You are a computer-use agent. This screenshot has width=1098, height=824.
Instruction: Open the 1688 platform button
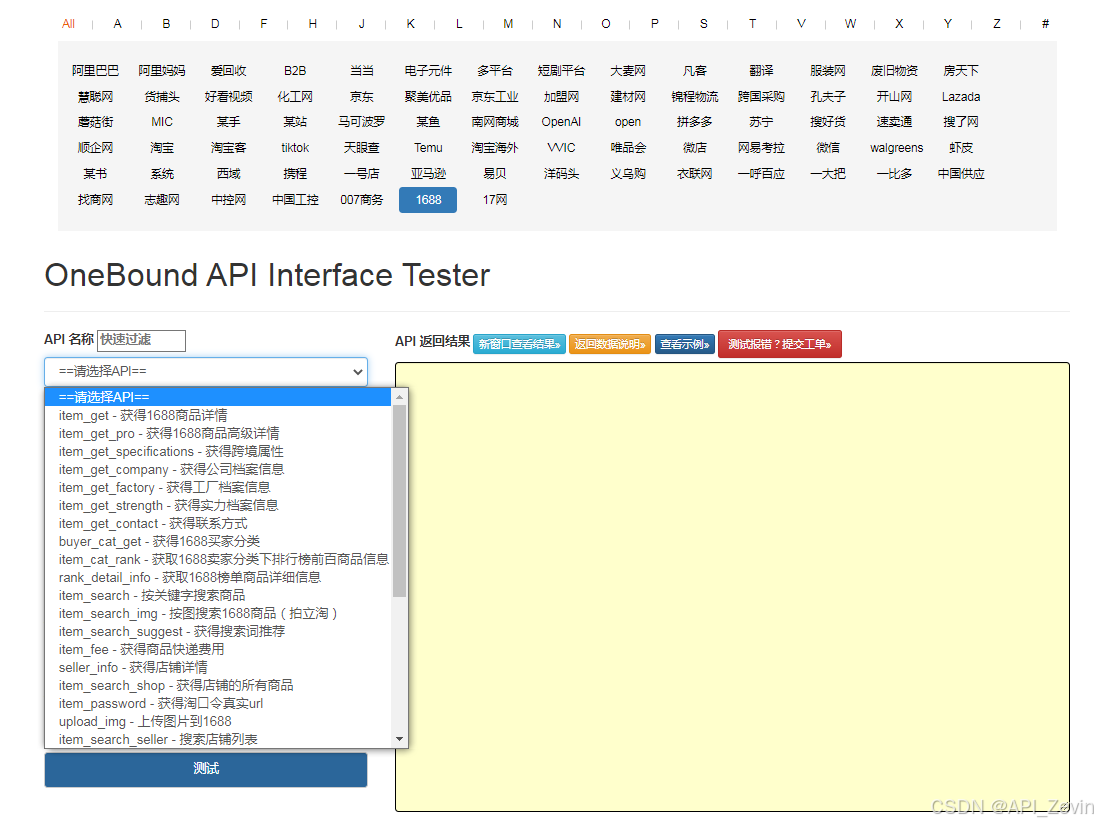[428, 200]
